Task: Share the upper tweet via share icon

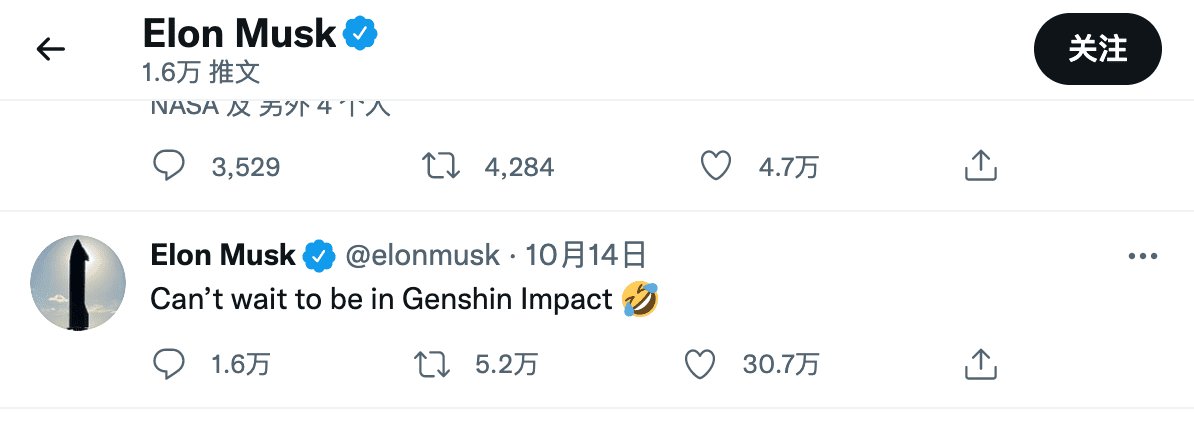Action: [980, 165]
